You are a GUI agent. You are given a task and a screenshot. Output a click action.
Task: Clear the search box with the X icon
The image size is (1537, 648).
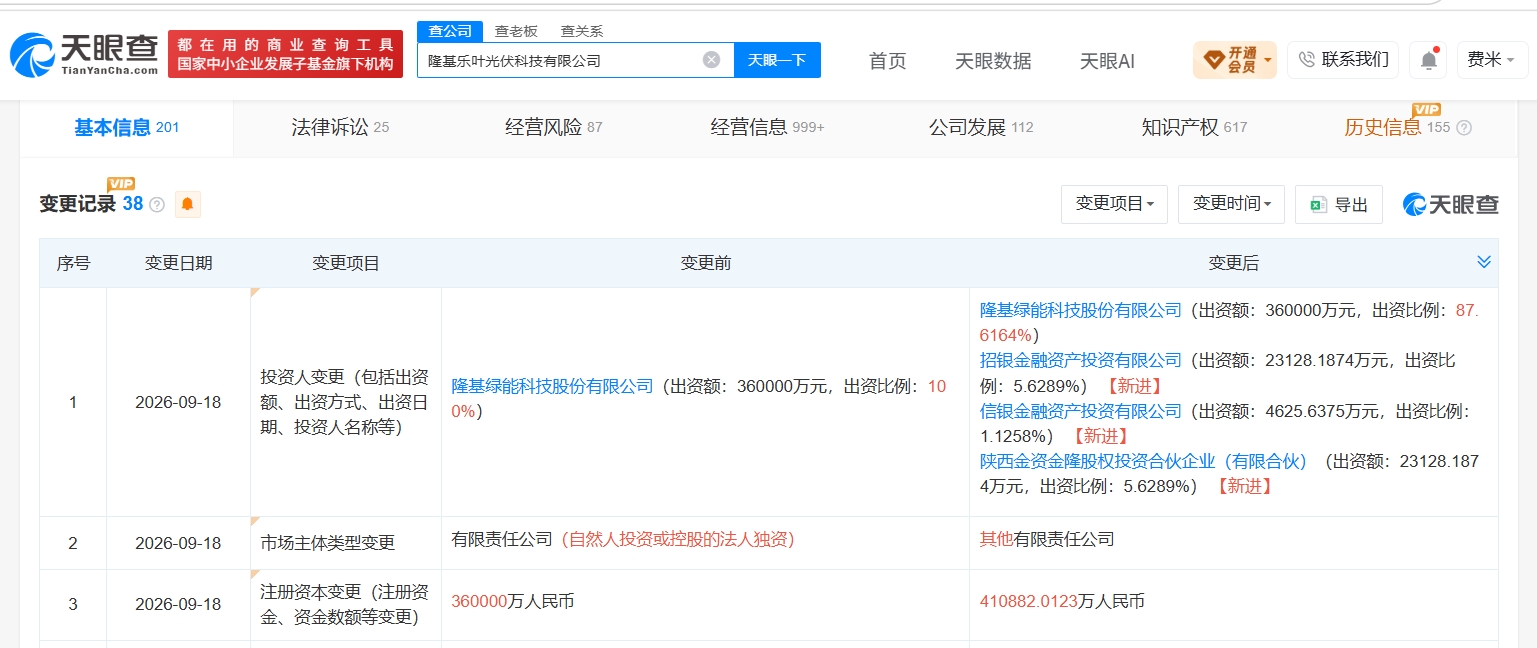[711, 60]
